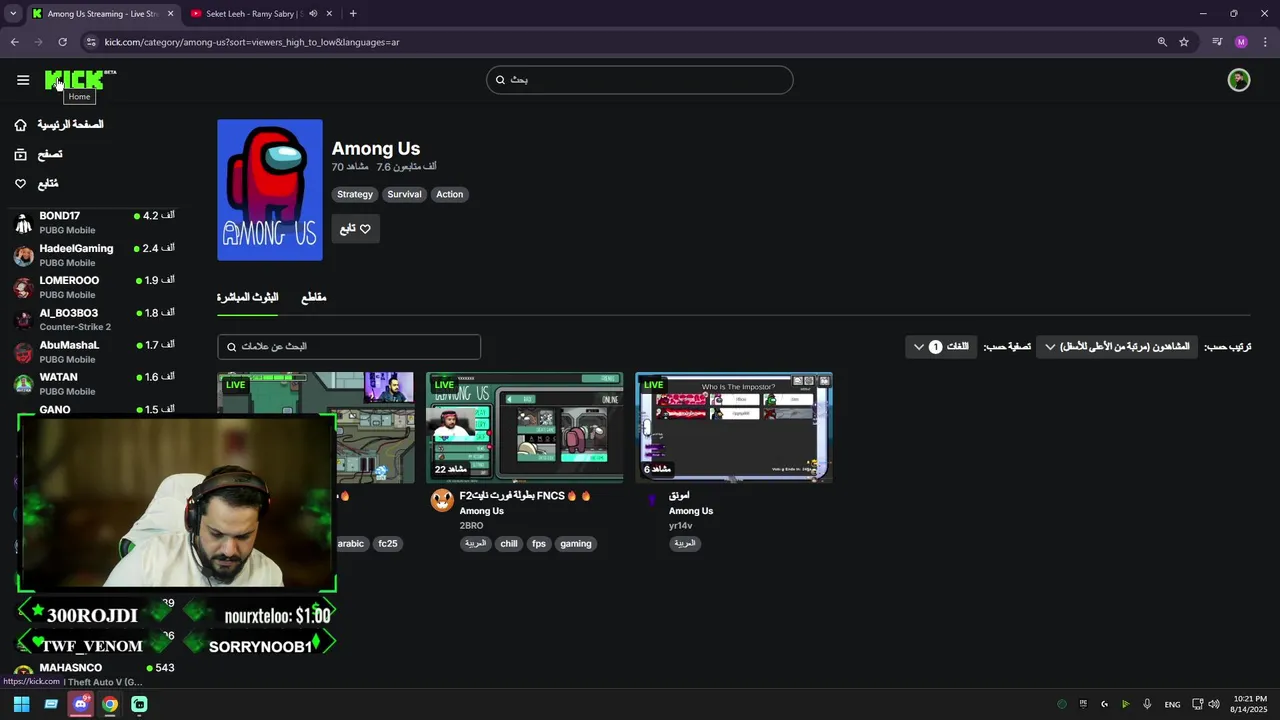This screenshot has width=1280, height=720.
Task: Select the live streams tab
Action: pos(248,297)
